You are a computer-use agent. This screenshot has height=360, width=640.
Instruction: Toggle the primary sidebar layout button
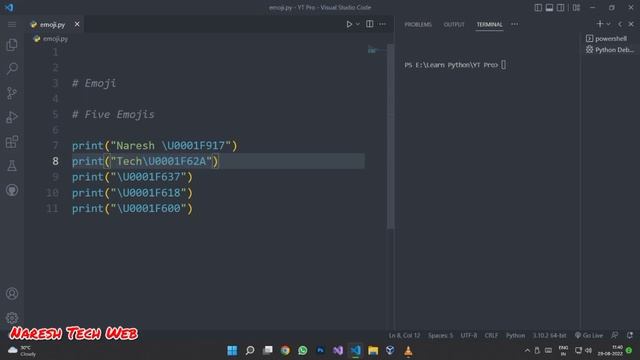[x=538, y=7]
